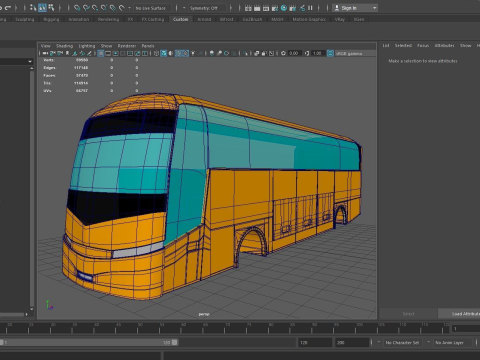The height and width of the screenshot is (360, 480).
Task: Click the range slider right end handle
Action: click(x=175, y=342)
